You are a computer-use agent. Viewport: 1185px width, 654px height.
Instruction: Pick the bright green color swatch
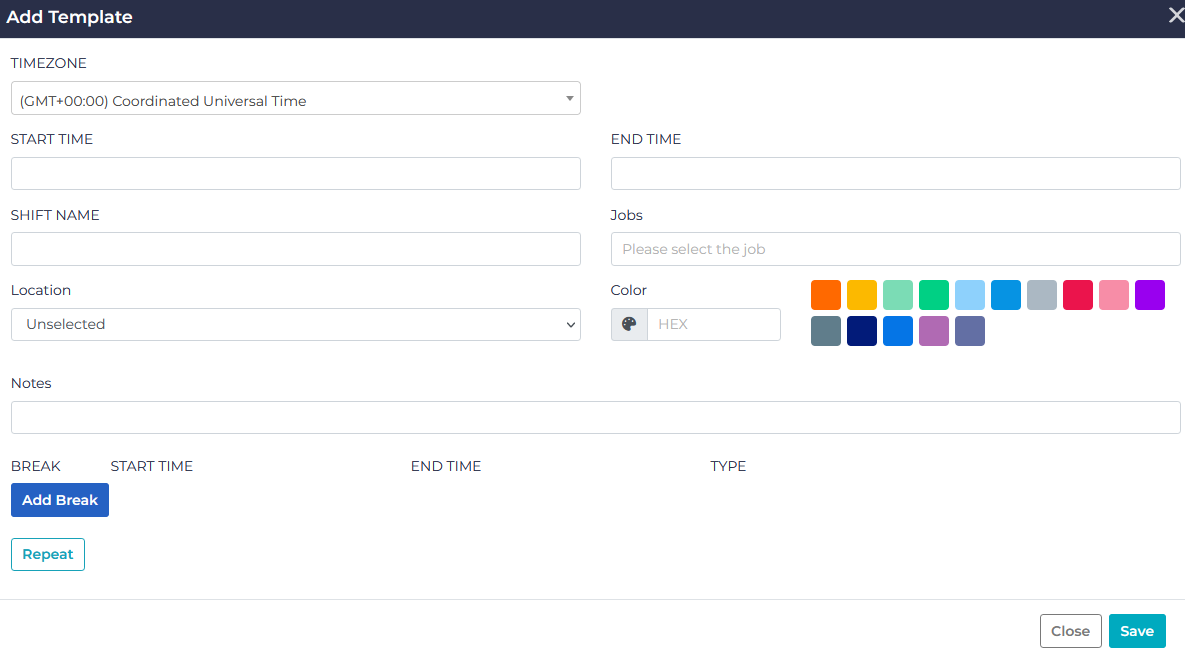934,294
